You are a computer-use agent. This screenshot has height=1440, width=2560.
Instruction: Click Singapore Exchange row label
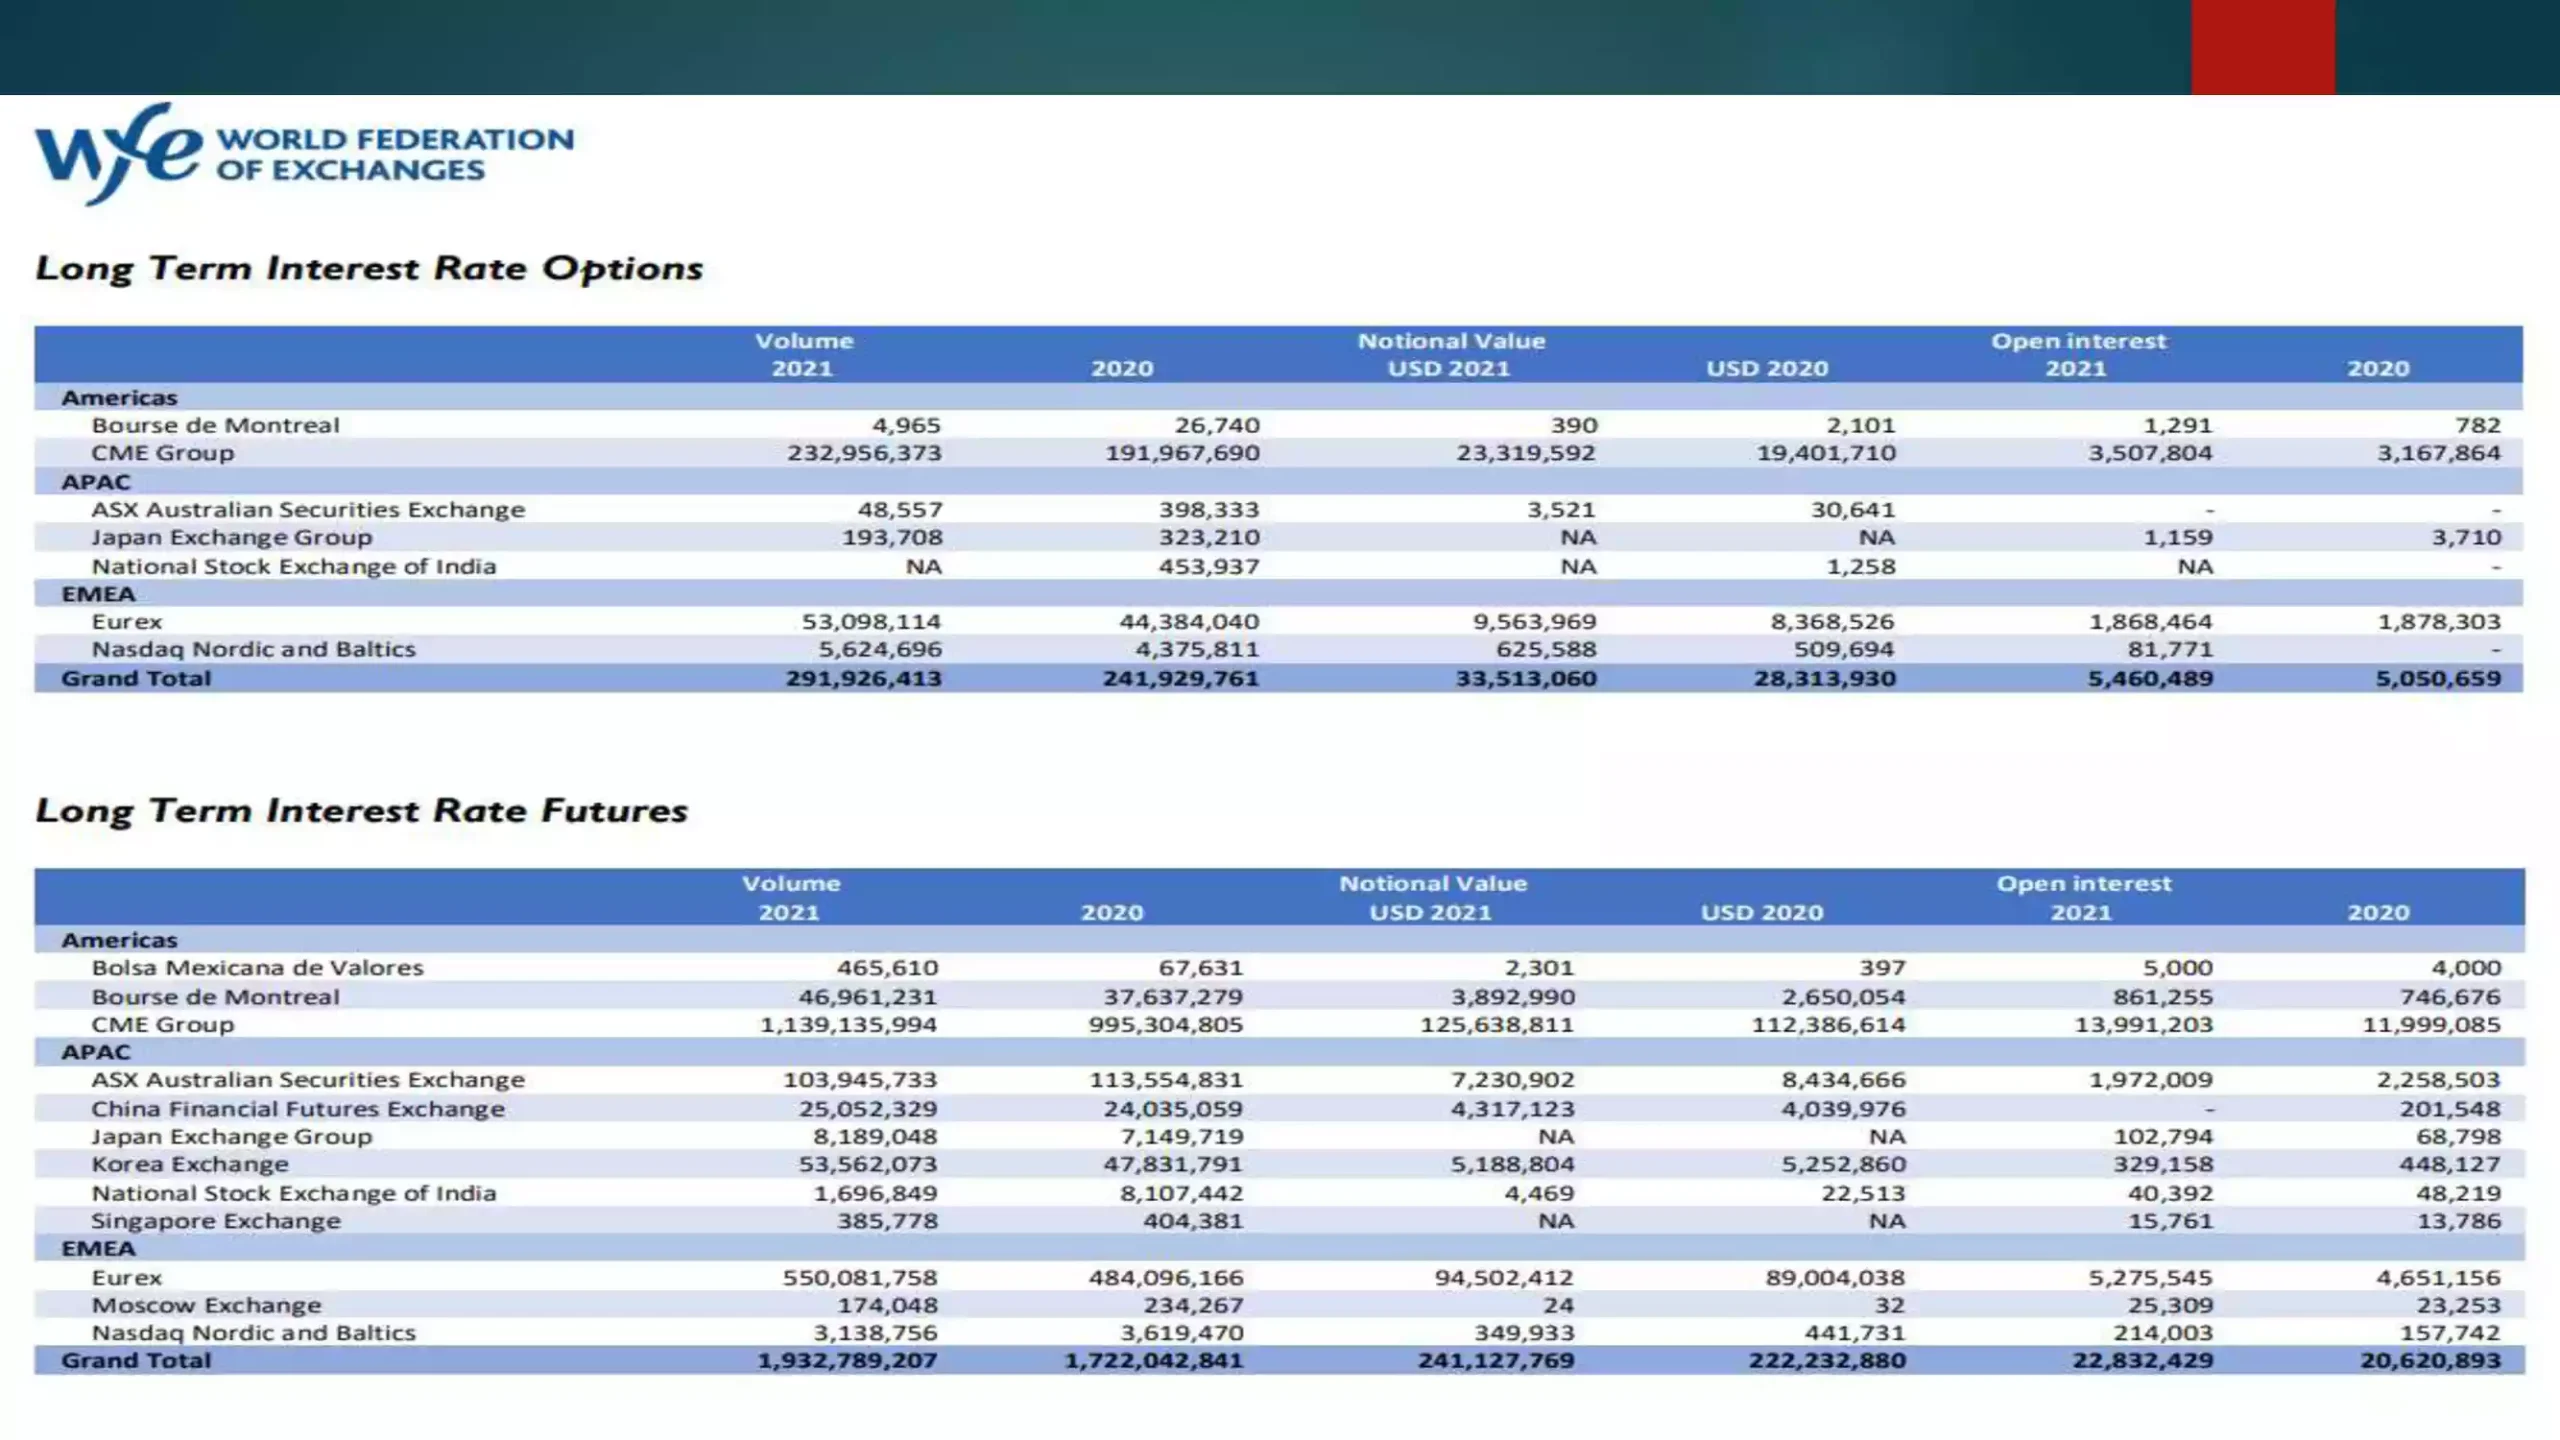point(216,1222)
